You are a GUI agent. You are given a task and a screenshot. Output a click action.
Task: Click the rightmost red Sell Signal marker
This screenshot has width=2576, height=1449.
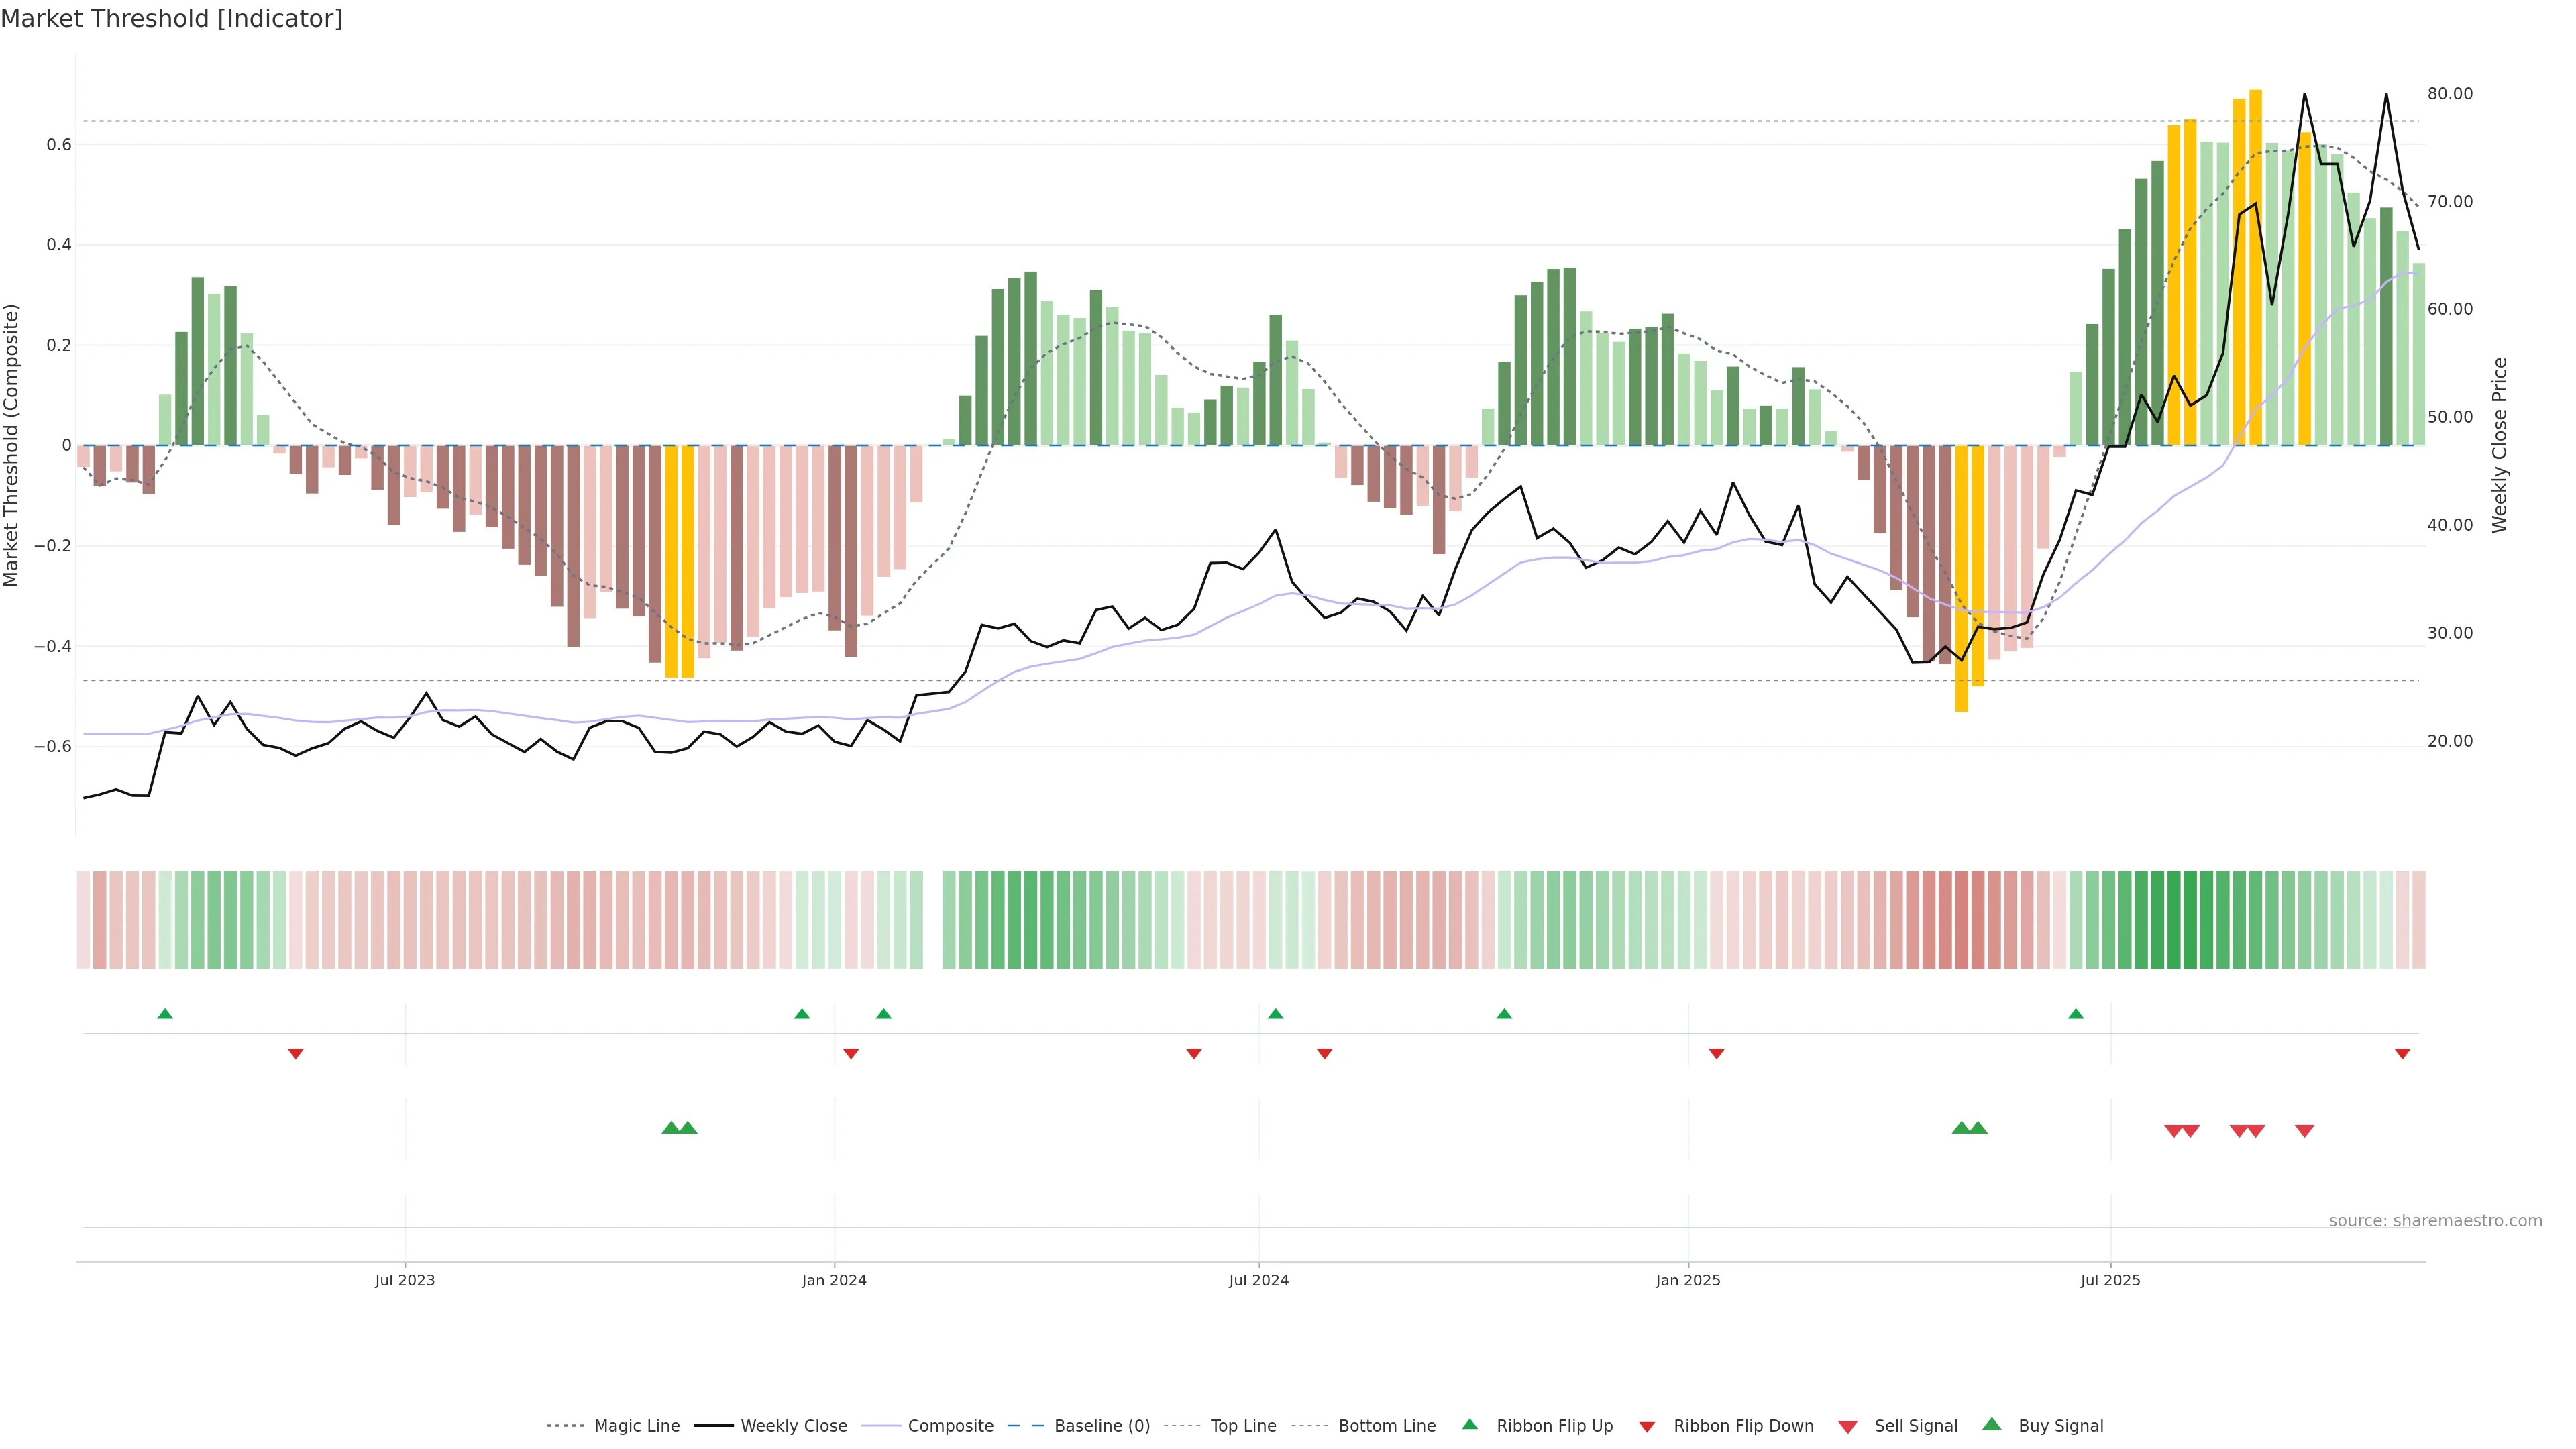[2304, 1131]
